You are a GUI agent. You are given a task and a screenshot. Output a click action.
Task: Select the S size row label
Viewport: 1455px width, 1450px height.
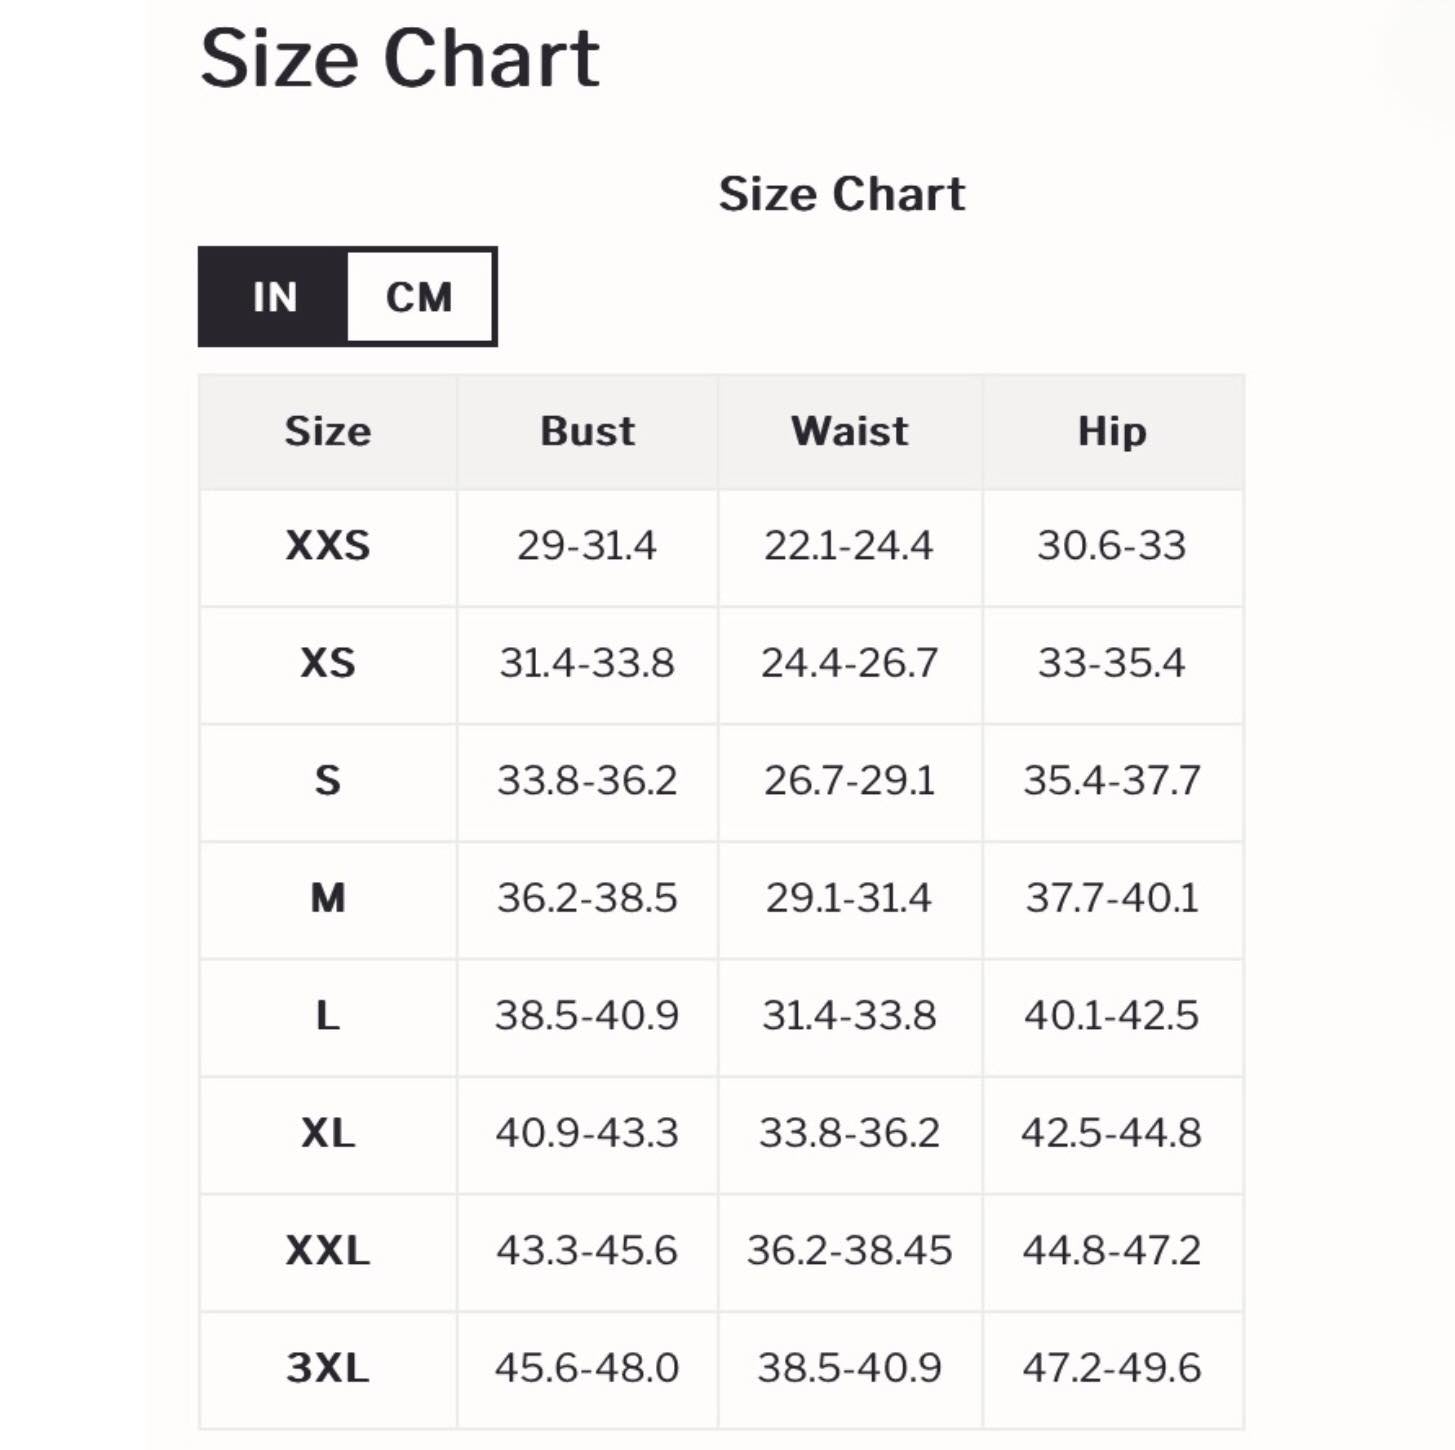pos(328,780)
